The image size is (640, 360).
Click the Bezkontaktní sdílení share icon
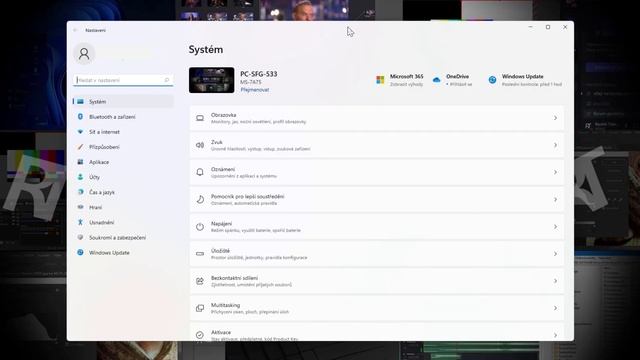click(x=200, y=281)
